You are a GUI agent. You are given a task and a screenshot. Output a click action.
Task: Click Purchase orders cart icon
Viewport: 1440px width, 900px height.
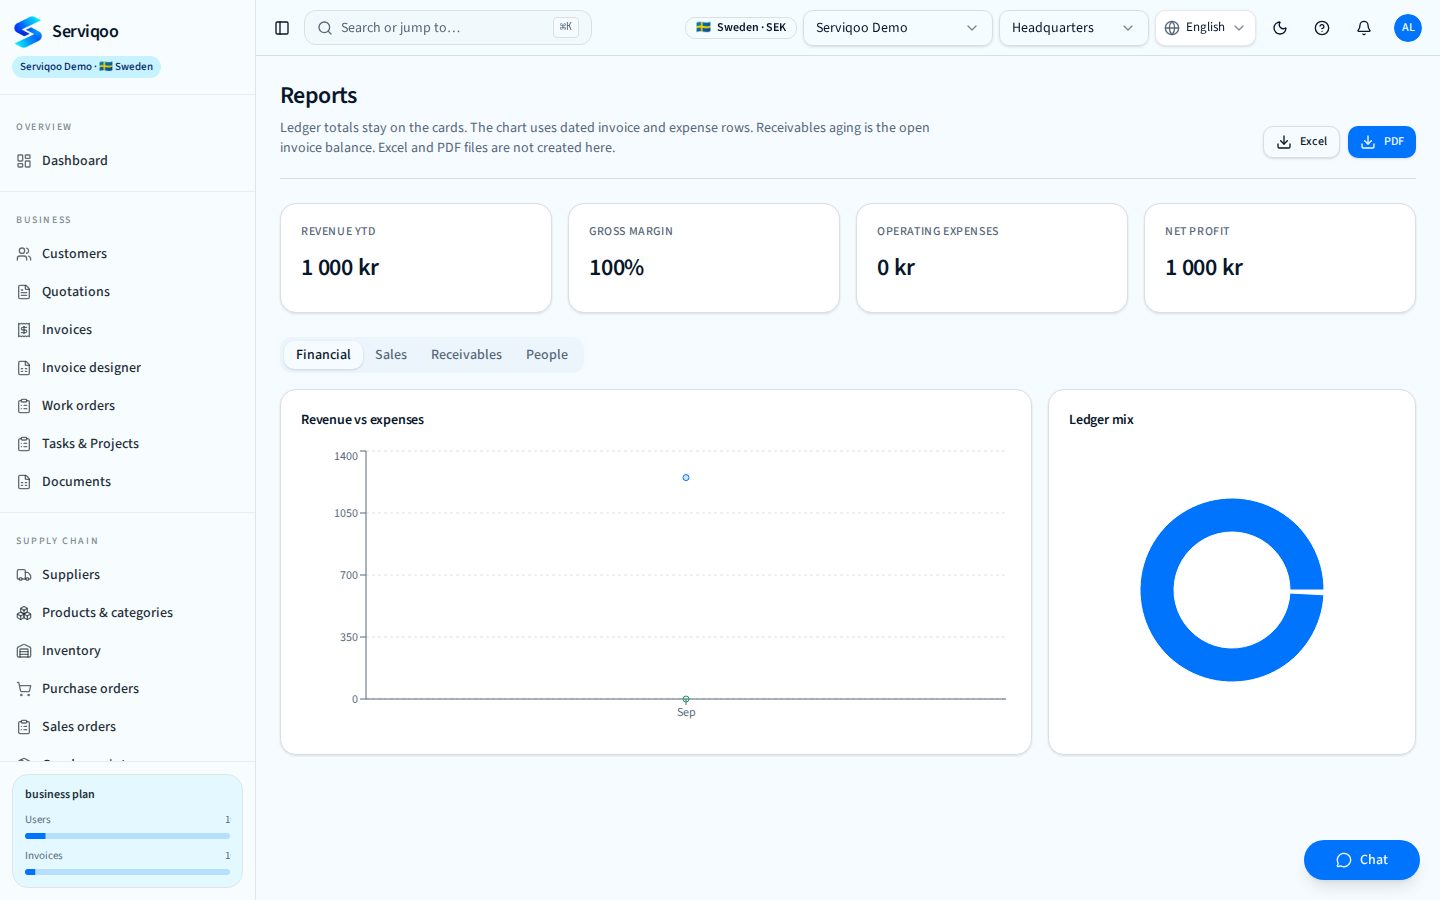click(x=24, y=689)
